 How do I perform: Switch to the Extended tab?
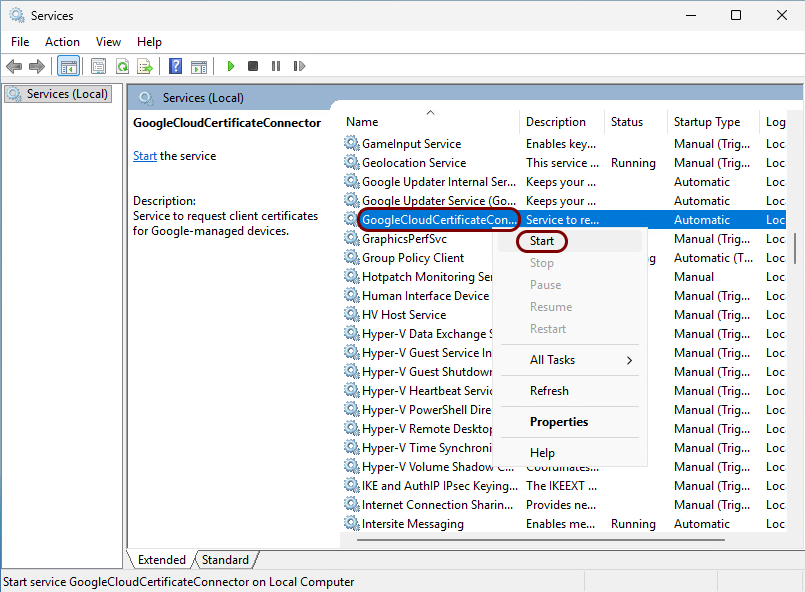pos(162,560)
